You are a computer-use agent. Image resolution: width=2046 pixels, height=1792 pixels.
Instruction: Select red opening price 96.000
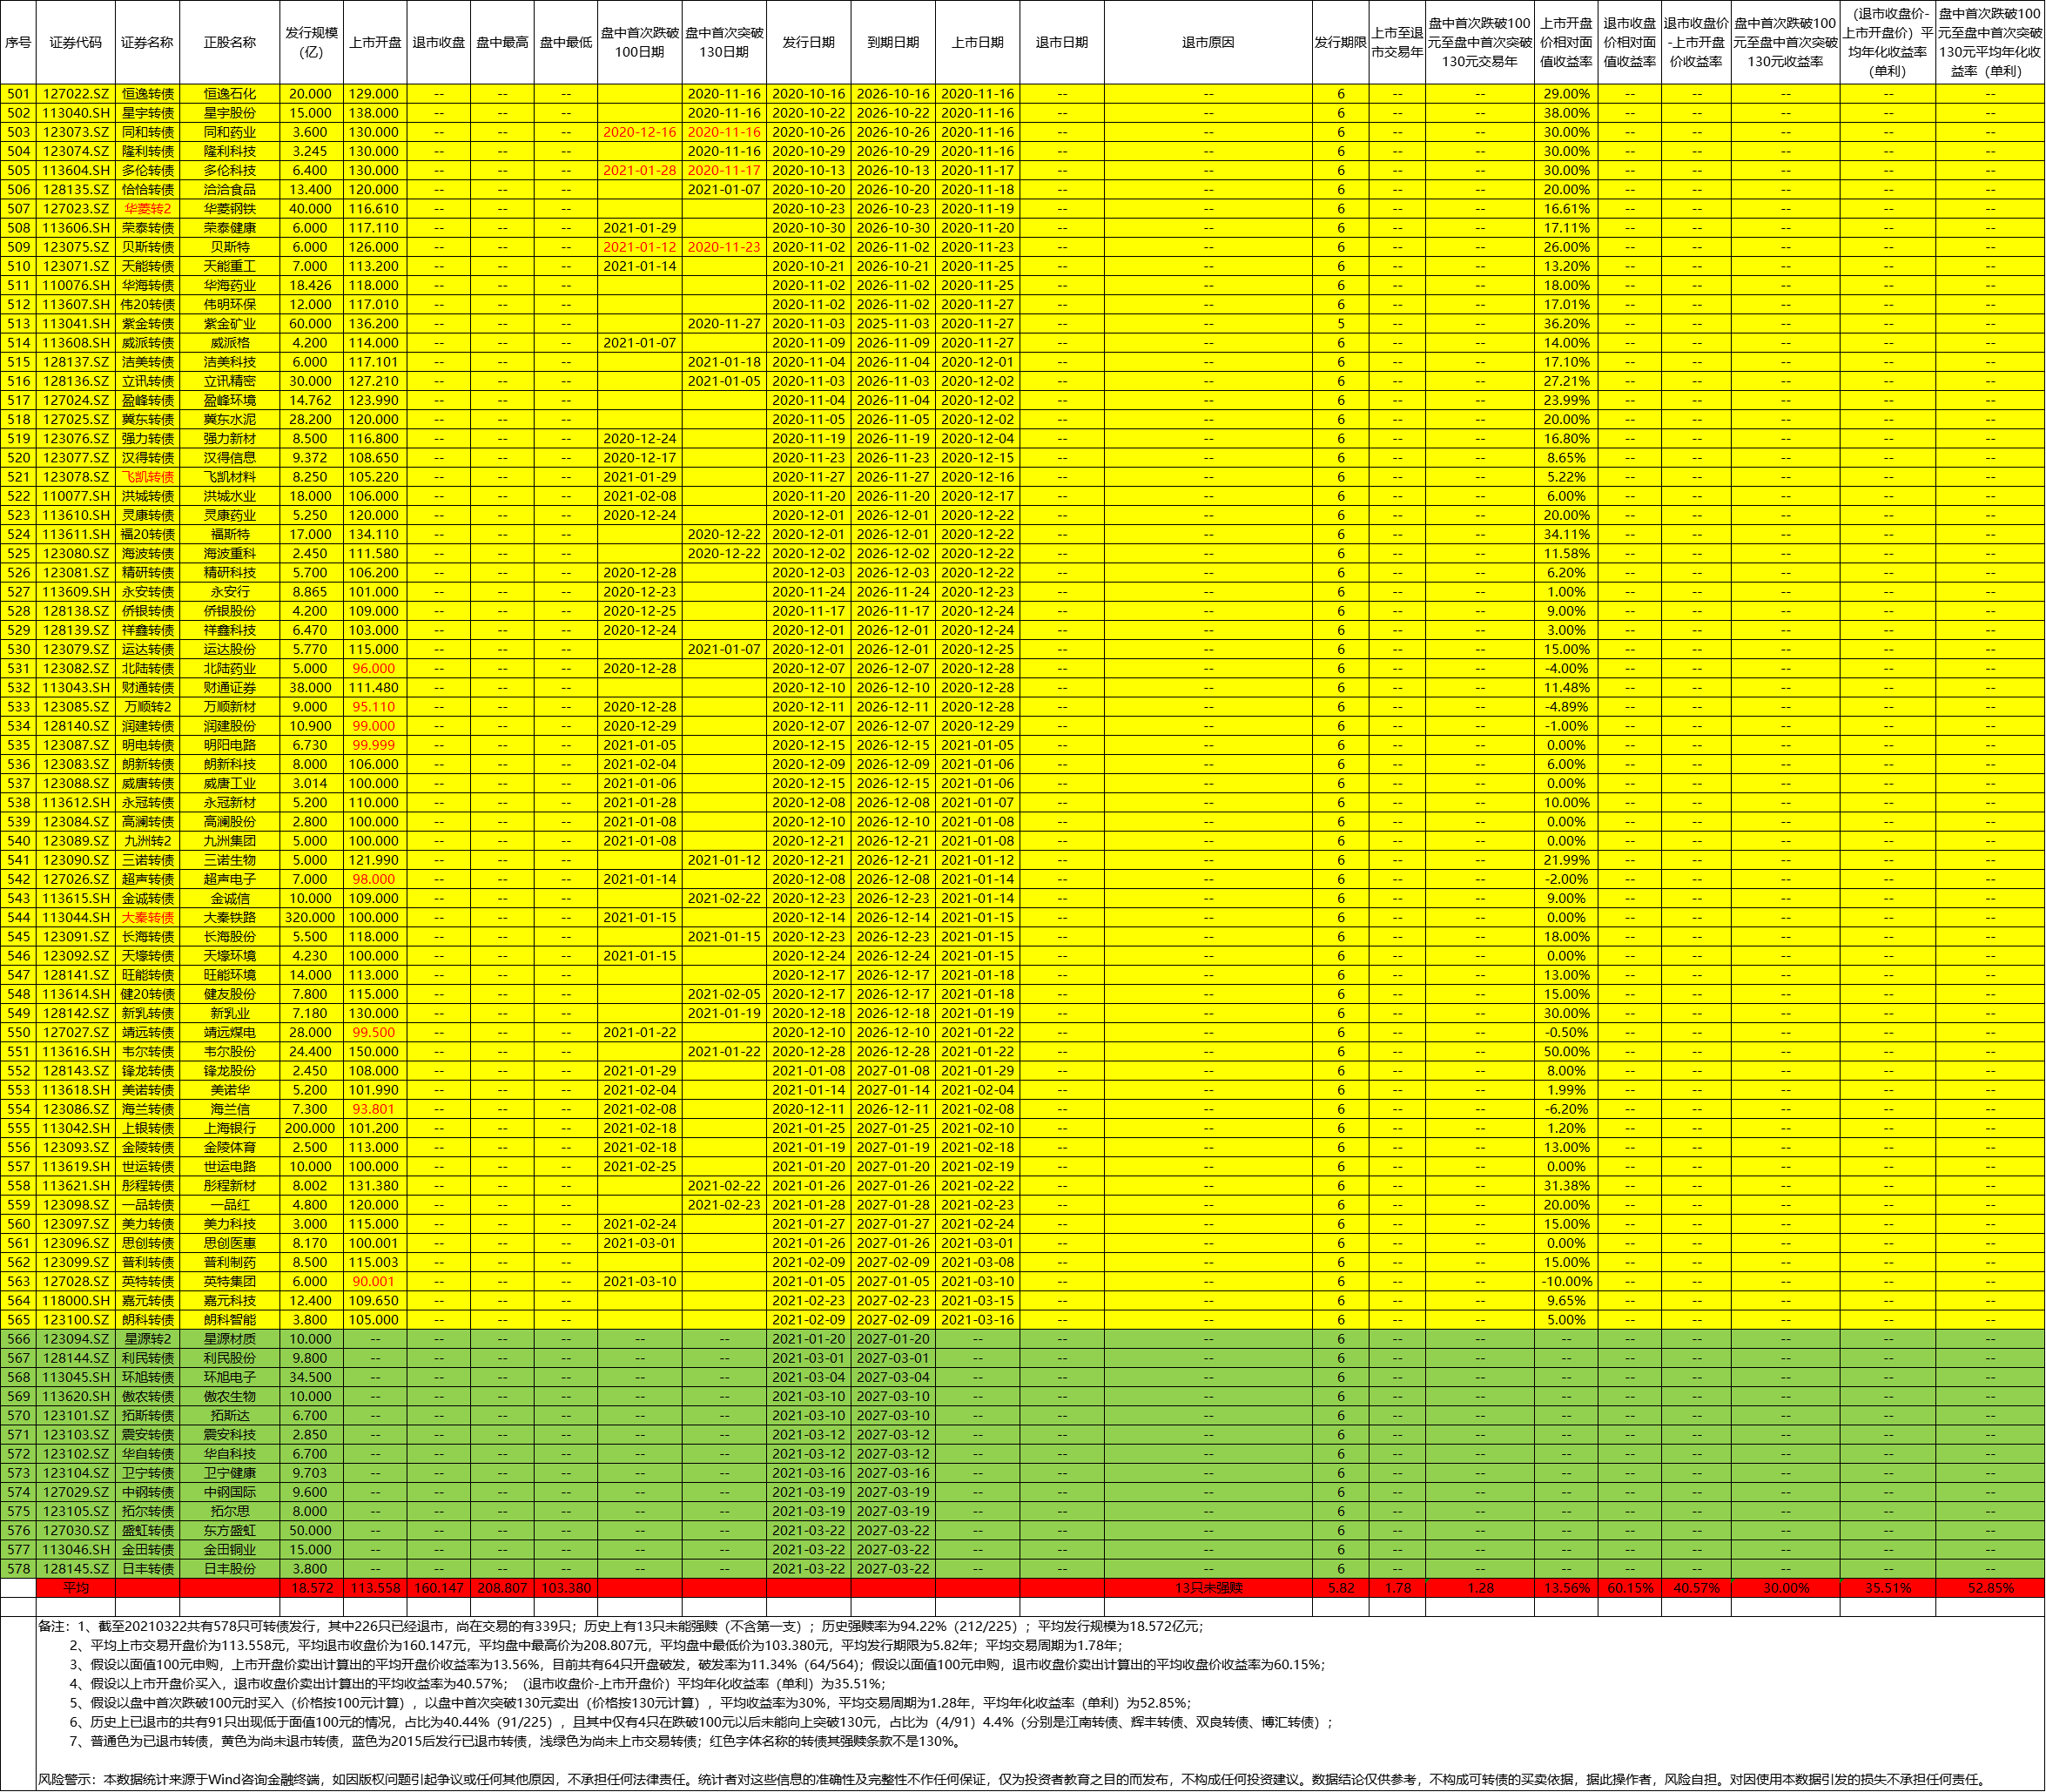click(x=374, y=669)
